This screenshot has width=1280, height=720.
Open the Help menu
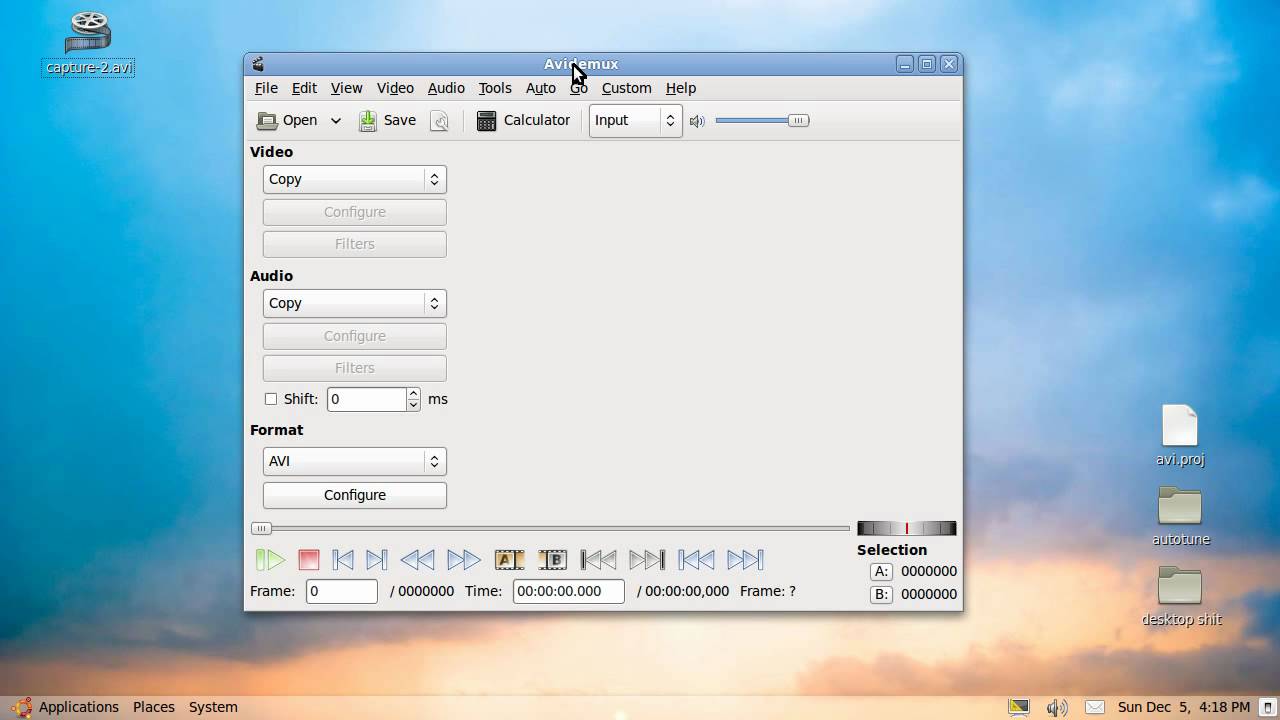click(681, 88)
